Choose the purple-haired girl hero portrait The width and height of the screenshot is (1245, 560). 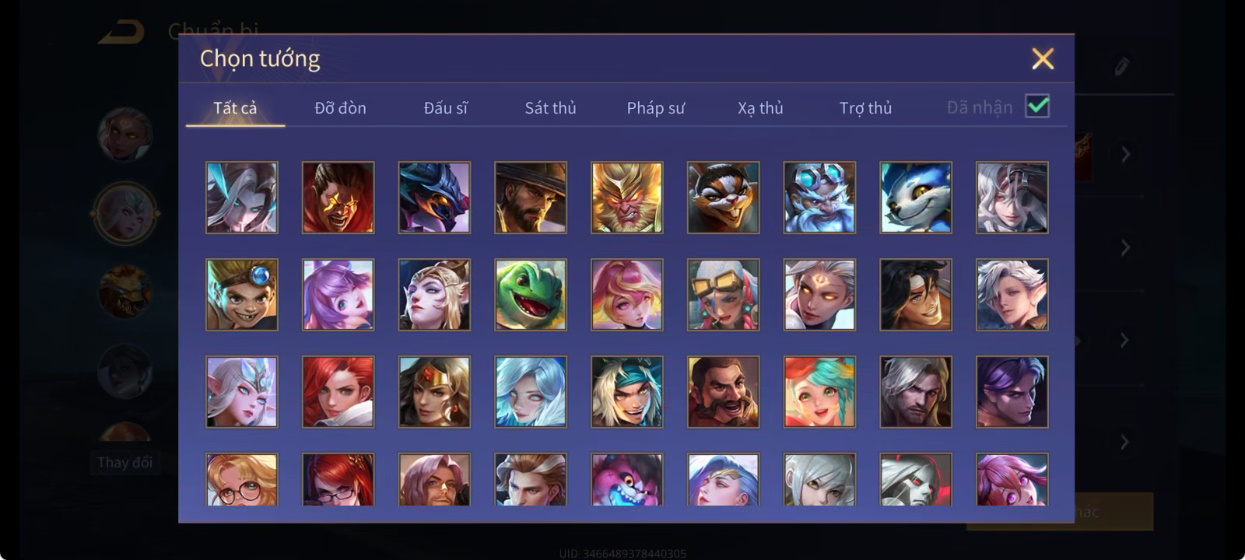tap(338, 295)
